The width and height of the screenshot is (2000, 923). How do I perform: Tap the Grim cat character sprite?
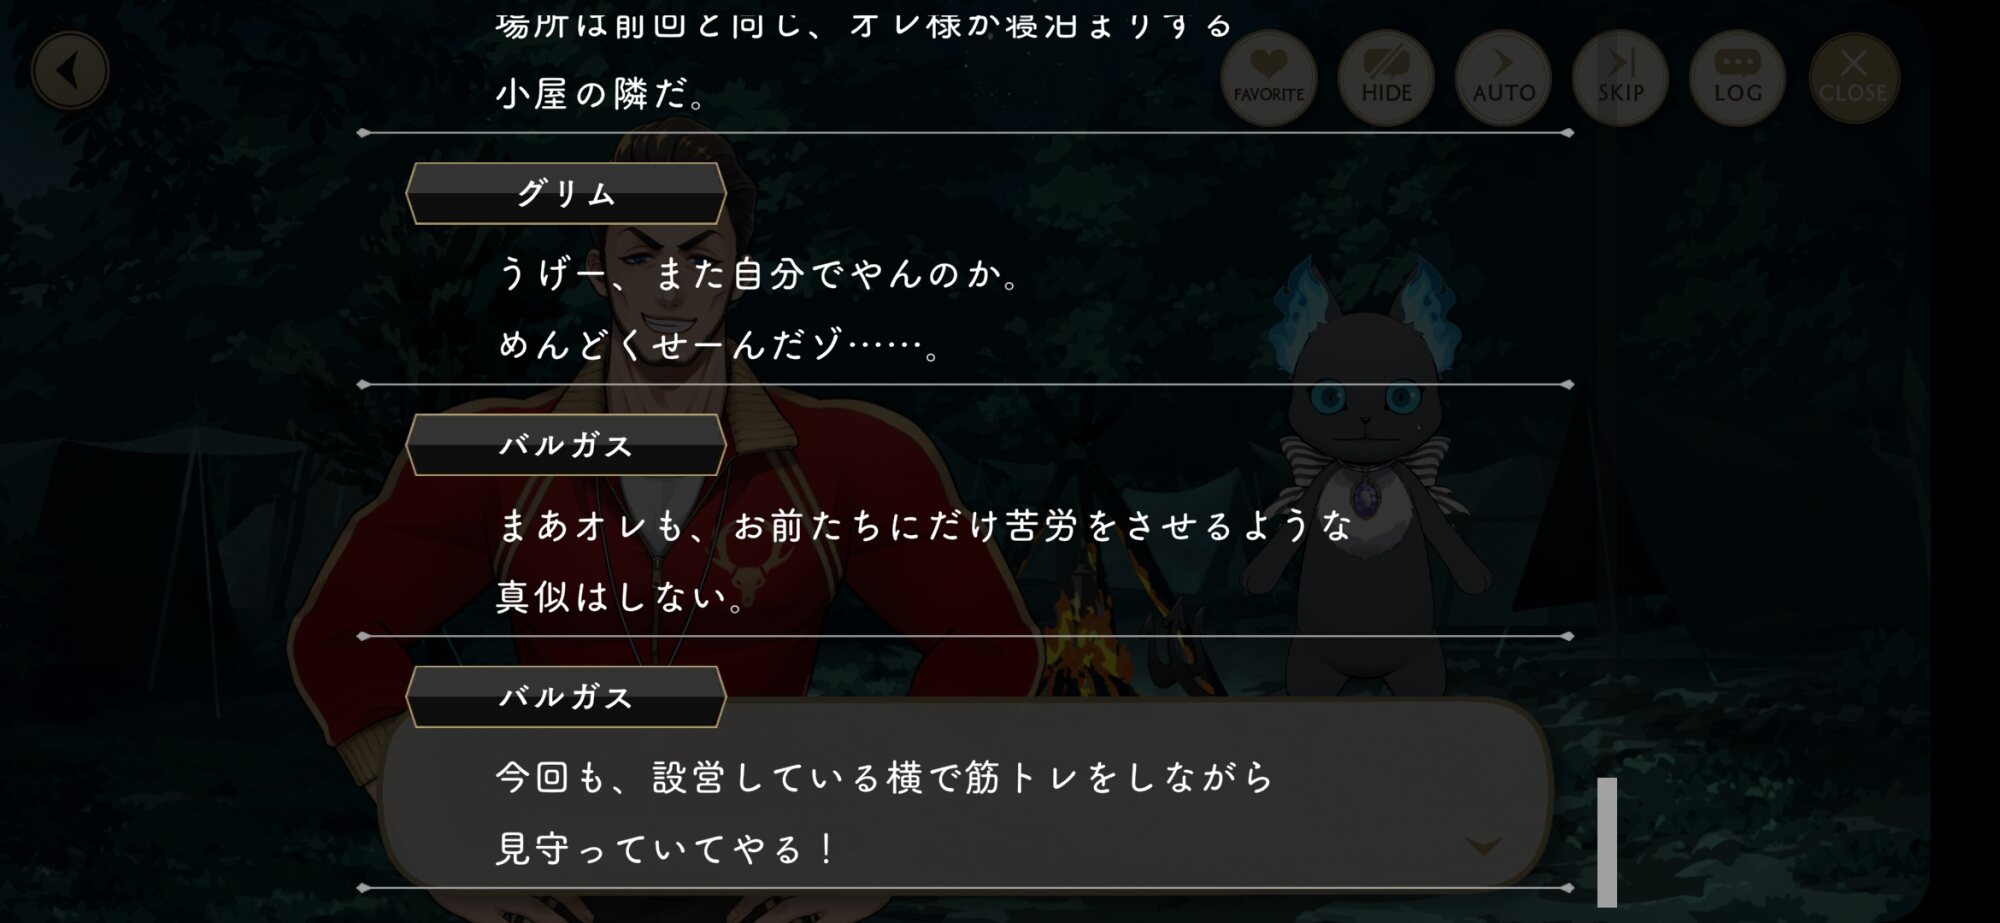1367,480
